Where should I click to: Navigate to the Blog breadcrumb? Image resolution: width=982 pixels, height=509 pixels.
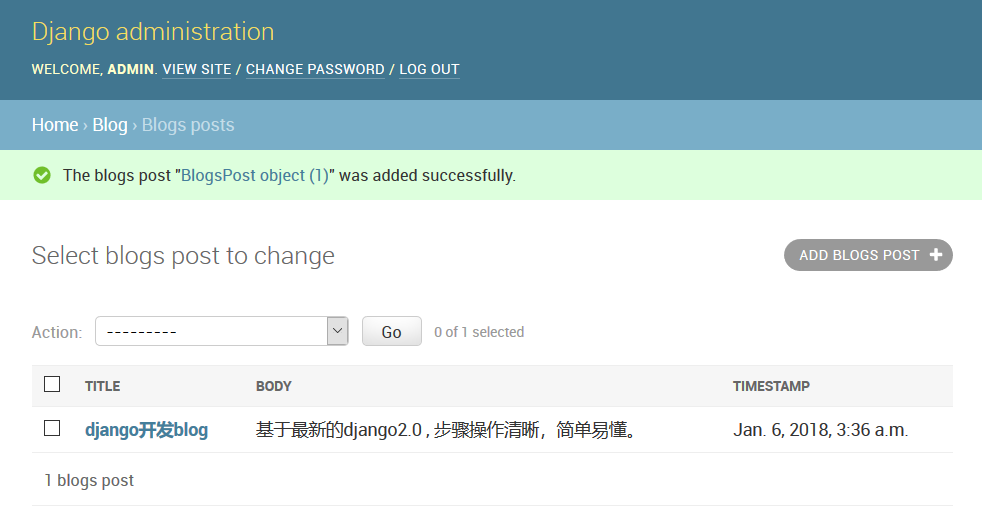coord(110,125)
